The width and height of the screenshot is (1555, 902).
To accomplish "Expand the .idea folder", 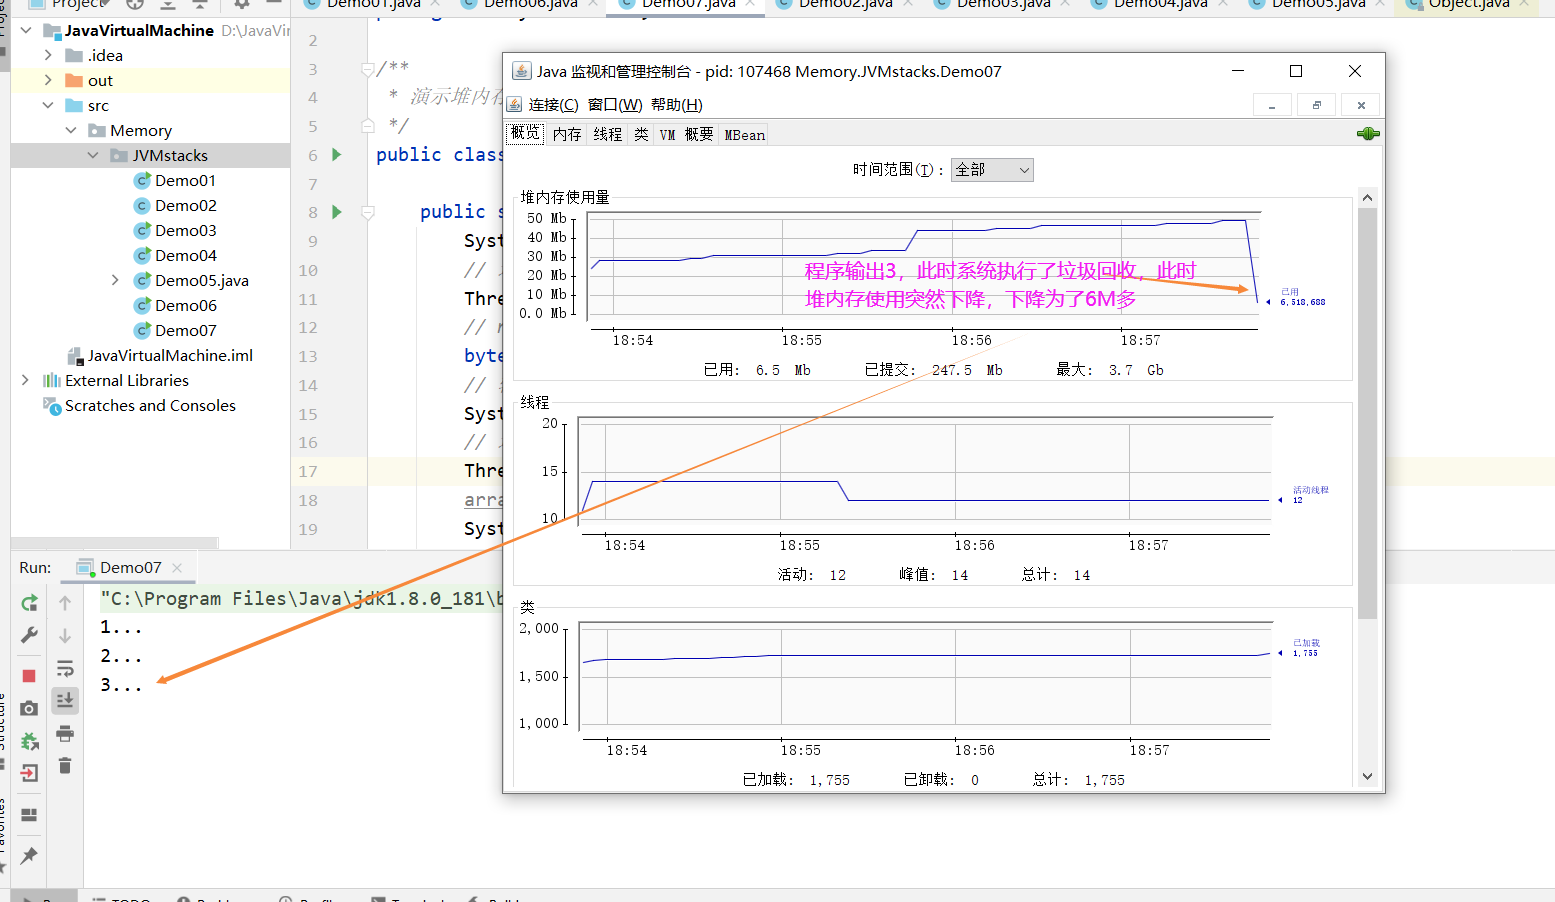I will tap(48, 55).
